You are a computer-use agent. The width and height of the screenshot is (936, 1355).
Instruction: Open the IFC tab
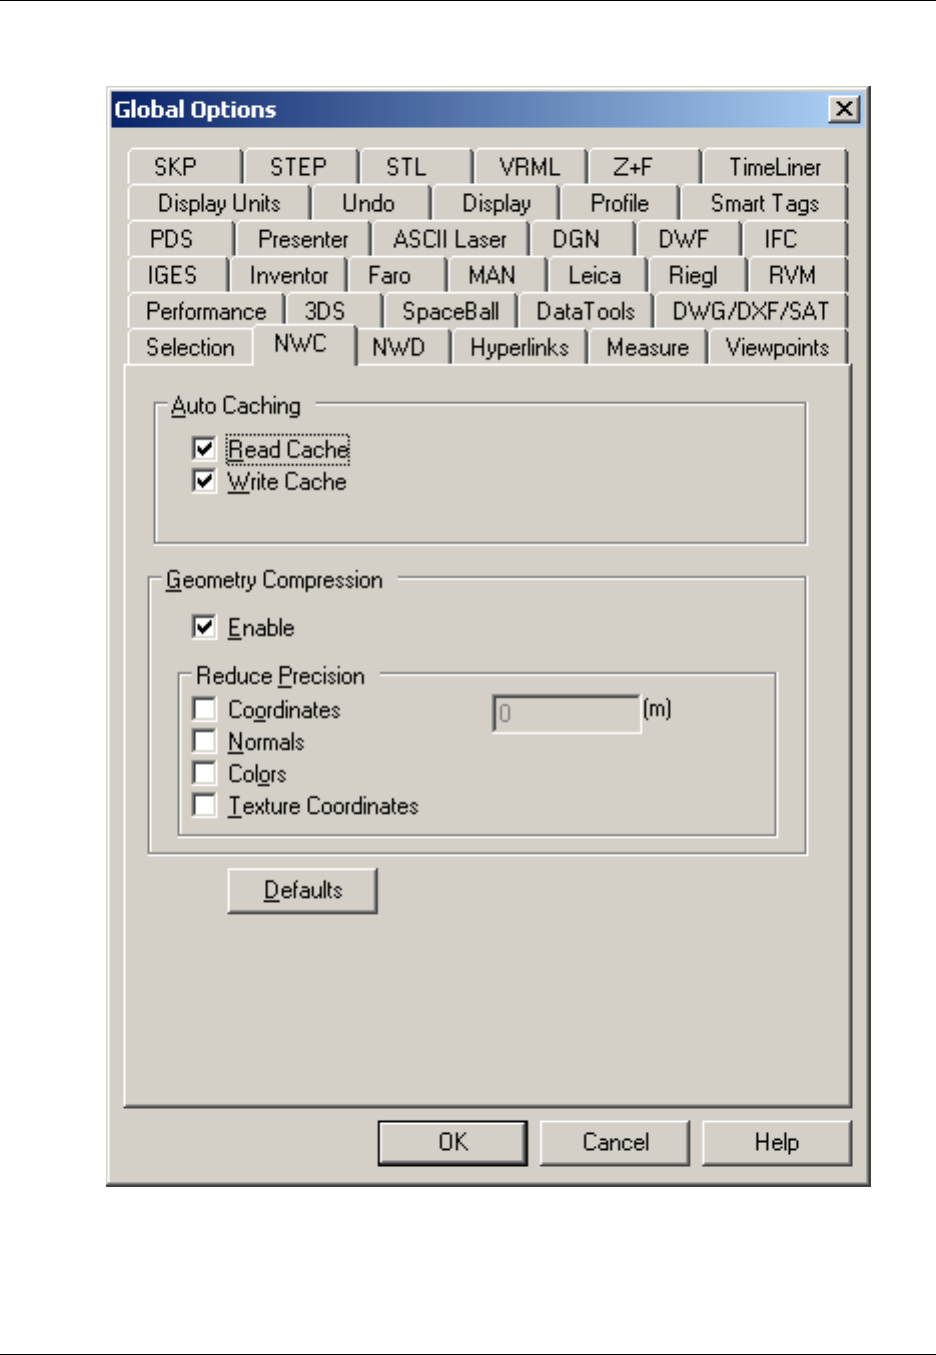coord(794,239)
